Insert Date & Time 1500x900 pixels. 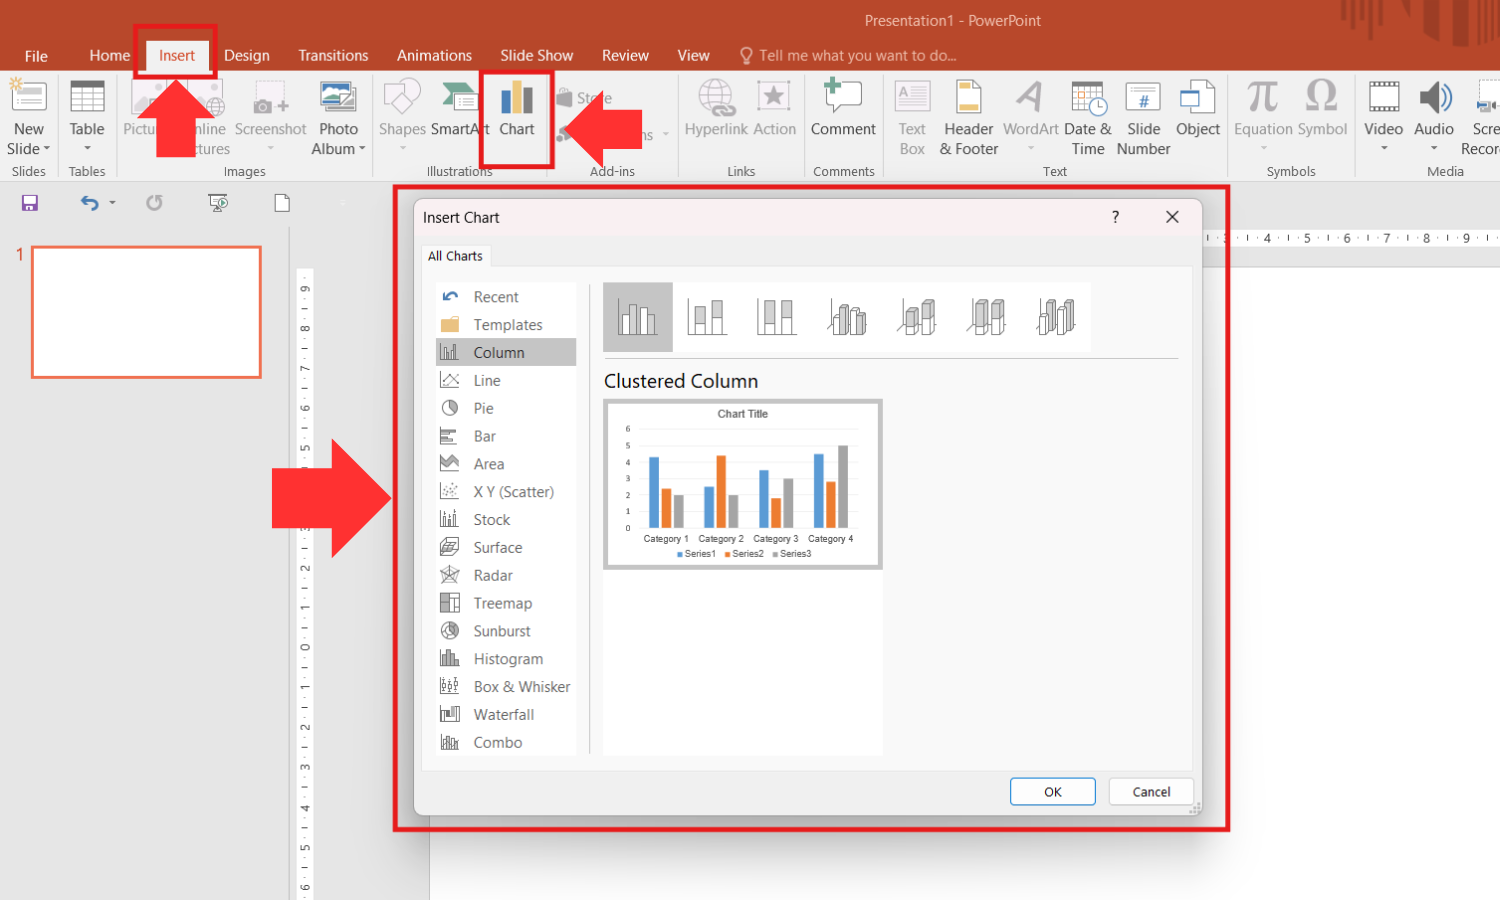coord(1088,118)
